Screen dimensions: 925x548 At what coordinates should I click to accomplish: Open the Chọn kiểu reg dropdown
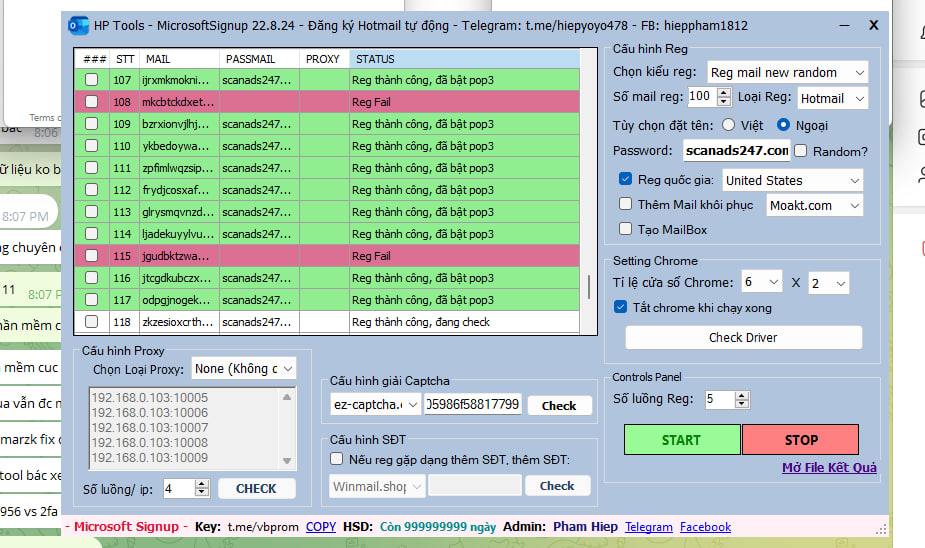tap(787, 72)
